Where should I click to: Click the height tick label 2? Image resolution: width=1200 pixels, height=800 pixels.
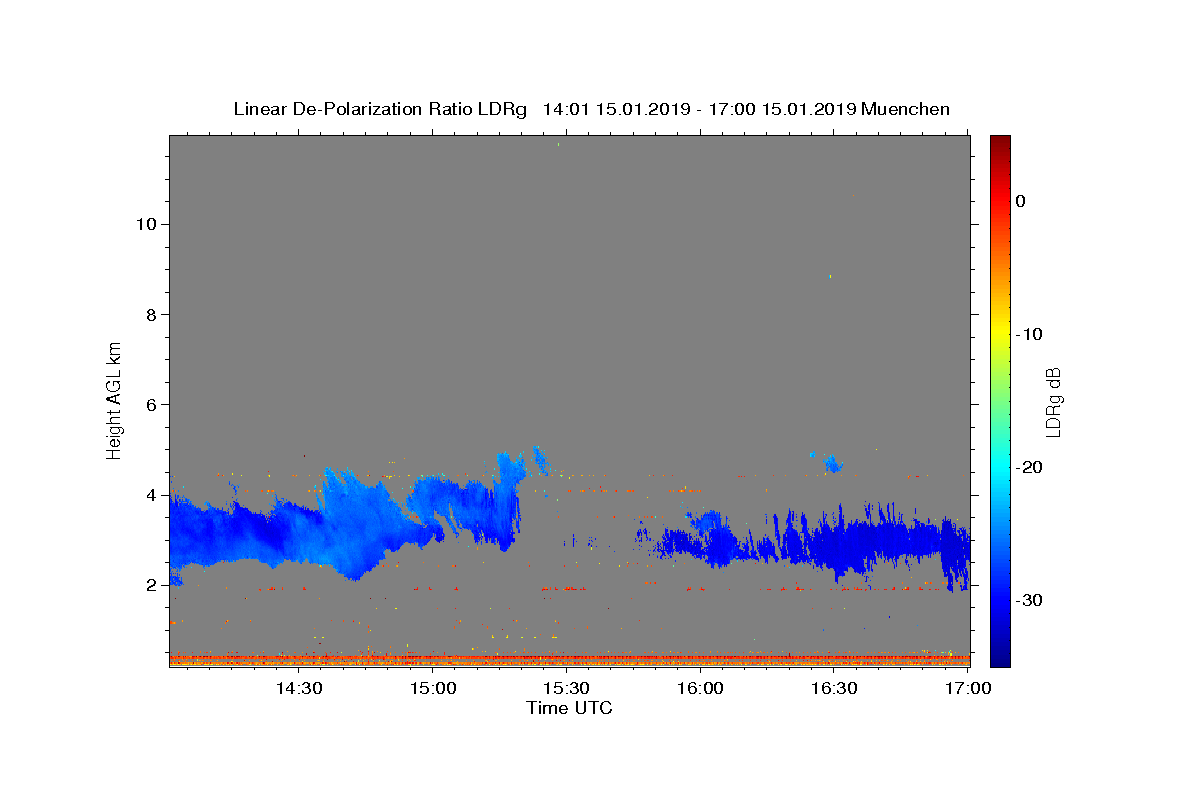pos(151,585)
